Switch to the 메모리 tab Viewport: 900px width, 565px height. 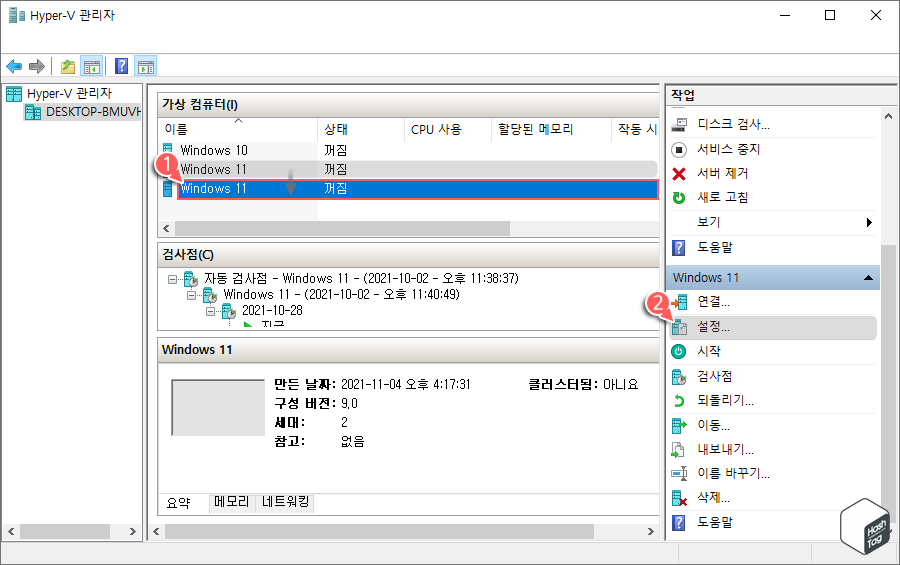pos(231,502)
